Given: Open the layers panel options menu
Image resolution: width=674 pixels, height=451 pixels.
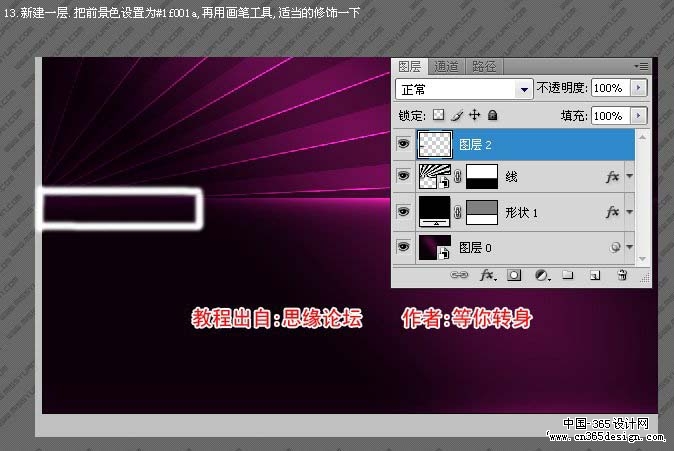Looking at the screenshot, I should point(642,66).
